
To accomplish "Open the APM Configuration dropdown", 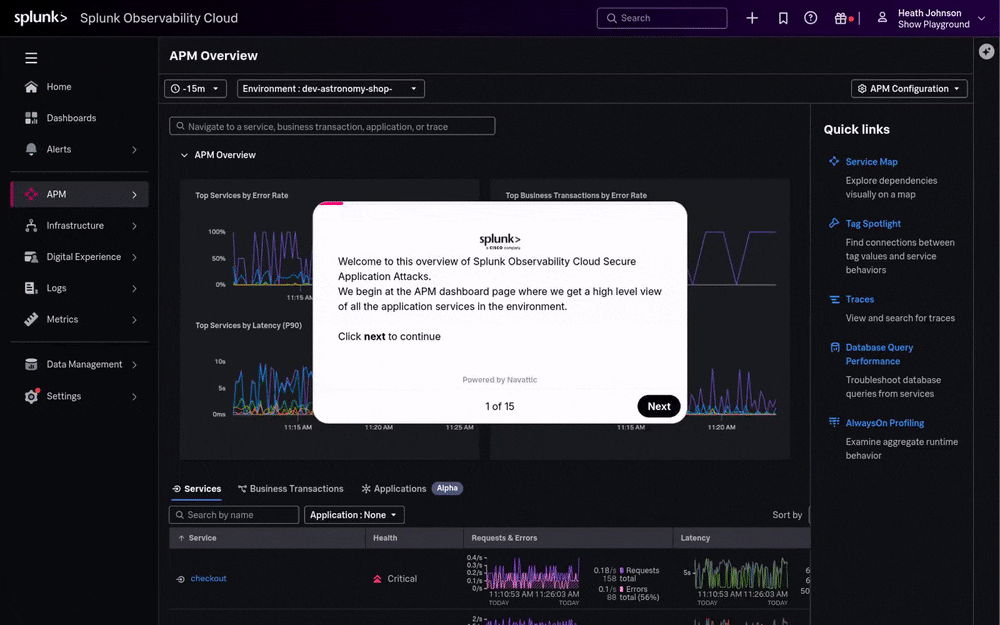I will point(909,89).
